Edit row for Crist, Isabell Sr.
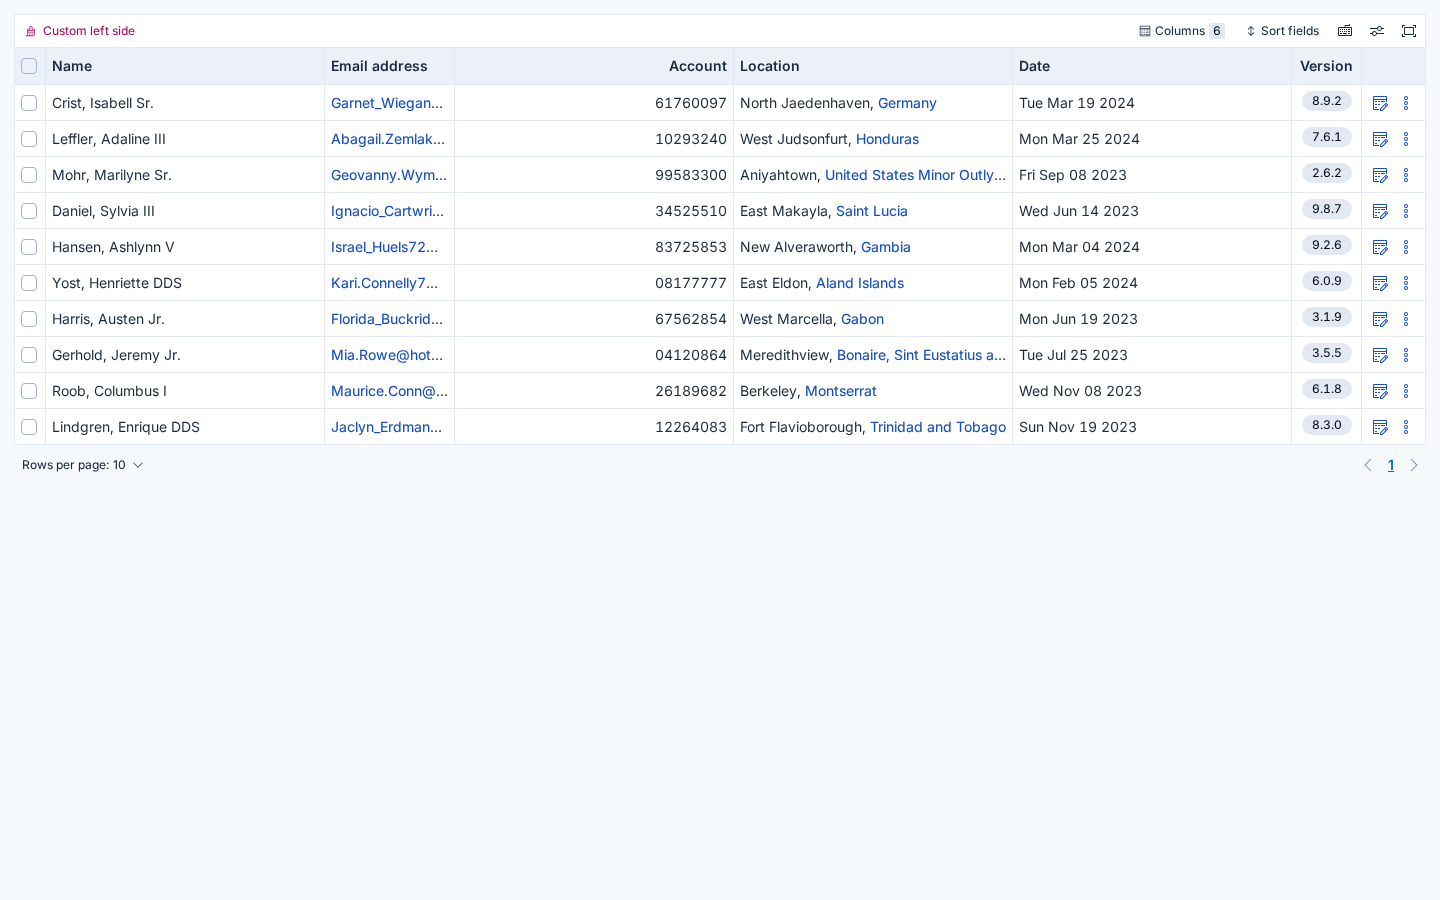 [1380, 103]
